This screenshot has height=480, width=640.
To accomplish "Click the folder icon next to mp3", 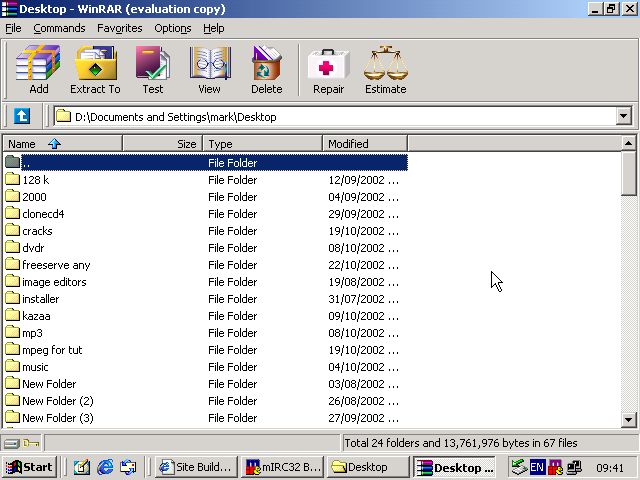I will (x=13, y=333).
